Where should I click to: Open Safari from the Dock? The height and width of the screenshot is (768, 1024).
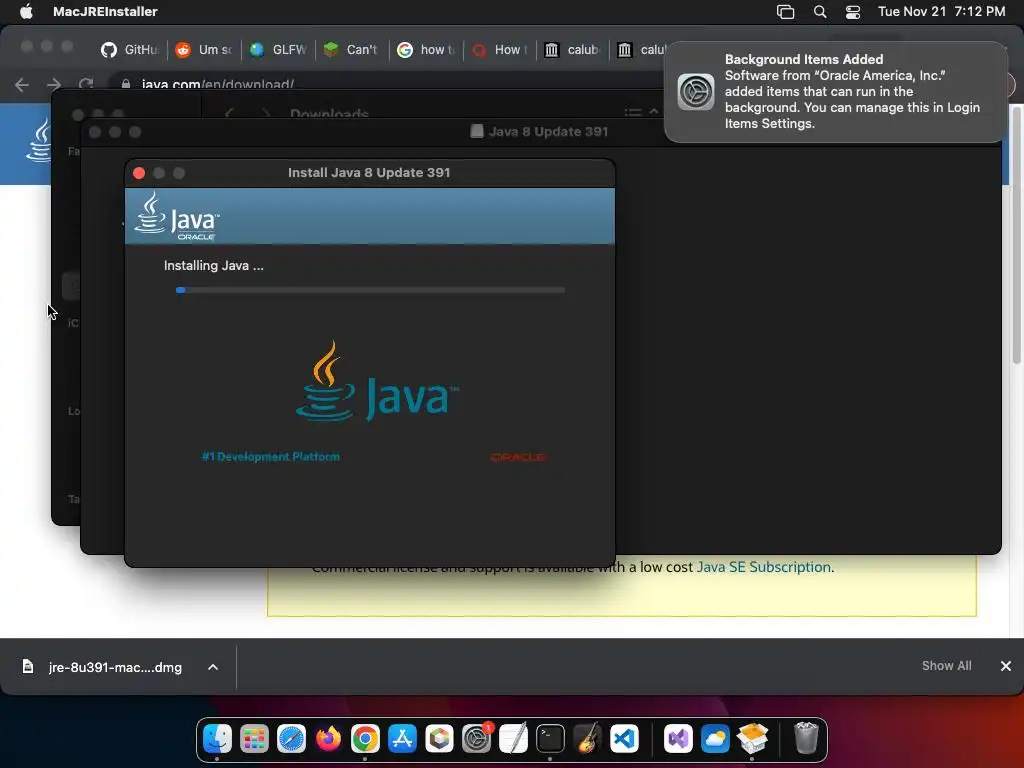pos(291,739)
